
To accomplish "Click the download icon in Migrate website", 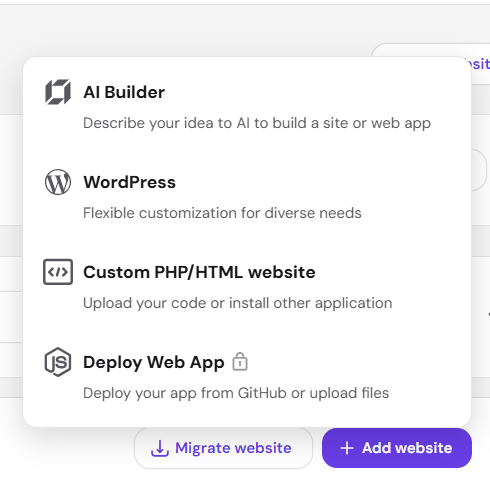I will (160, 448).
